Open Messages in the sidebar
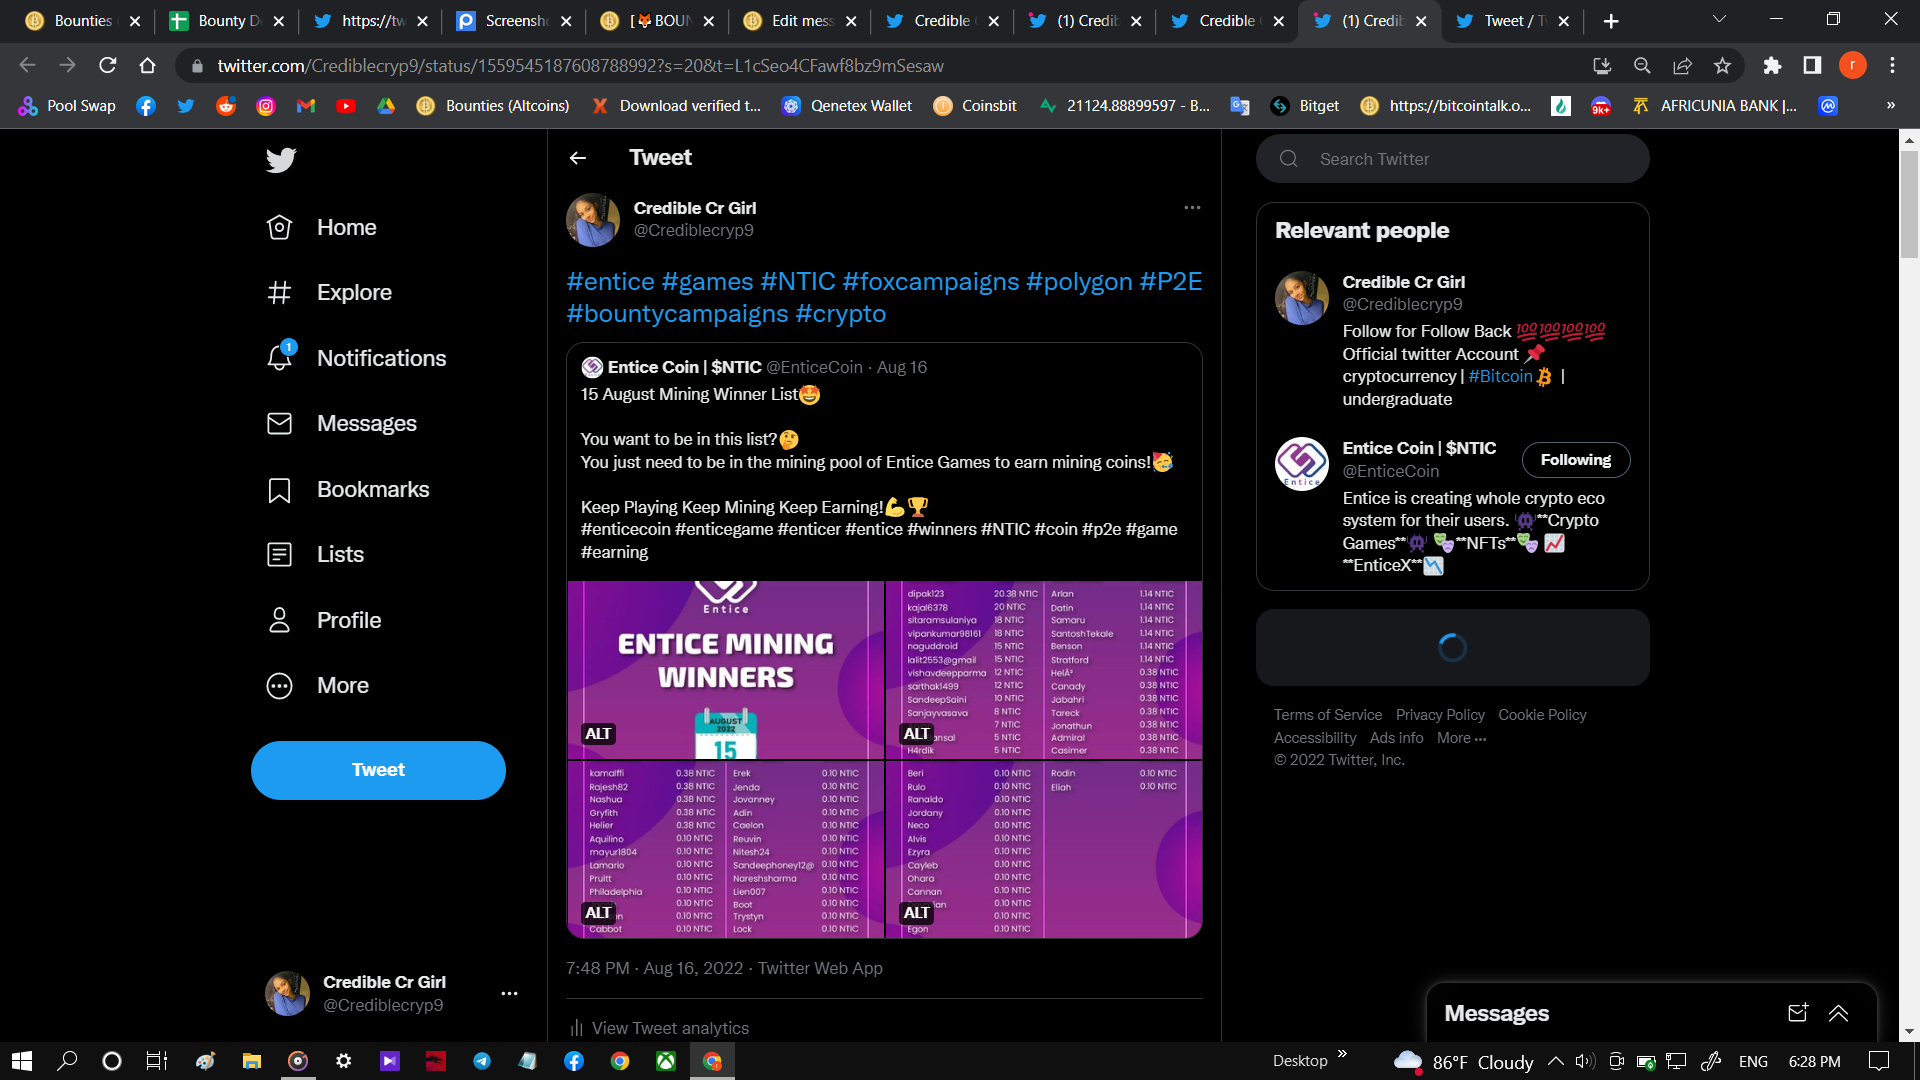1920x1080 pixels. pos(341,423)
